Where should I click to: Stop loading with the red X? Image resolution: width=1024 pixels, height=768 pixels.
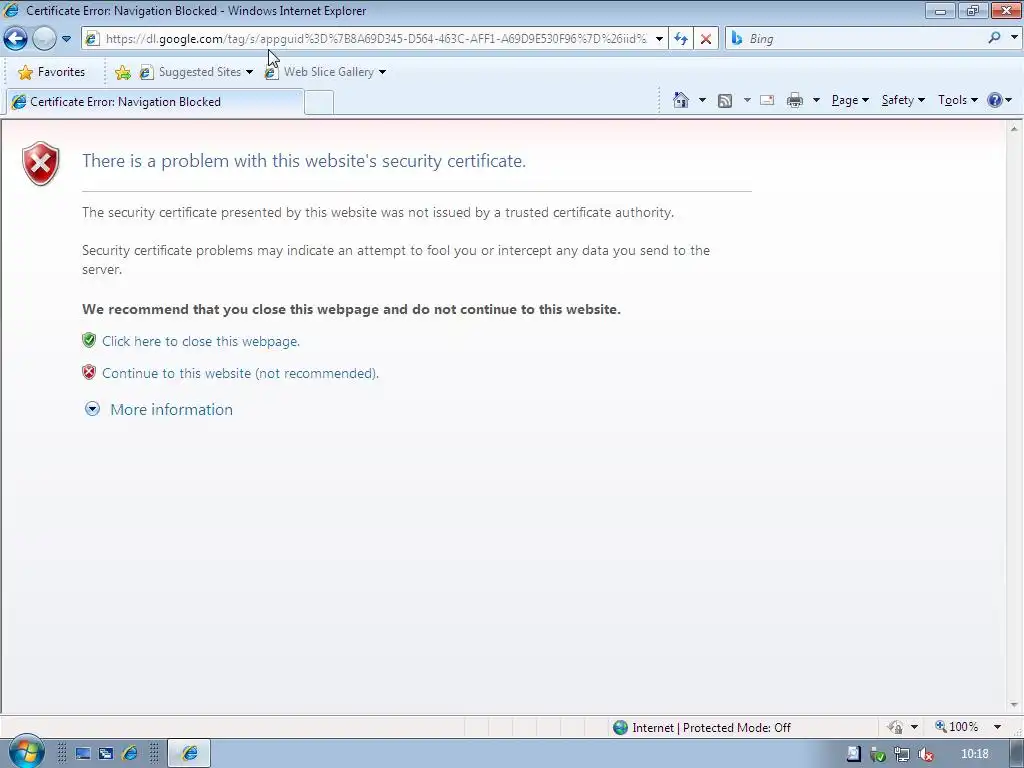point(705,39)
